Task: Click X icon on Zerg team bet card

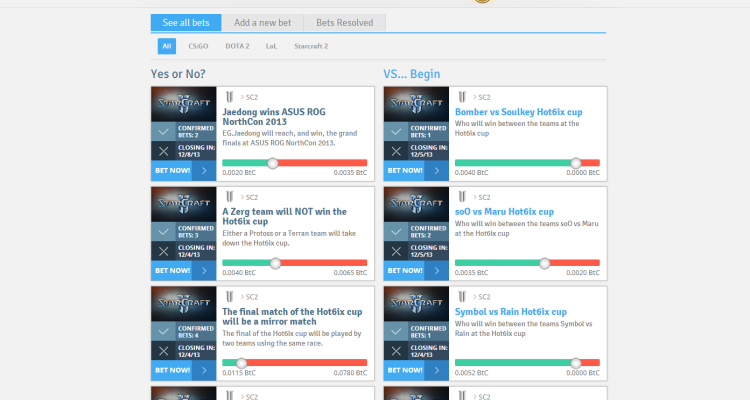Action: pos(164,251)
